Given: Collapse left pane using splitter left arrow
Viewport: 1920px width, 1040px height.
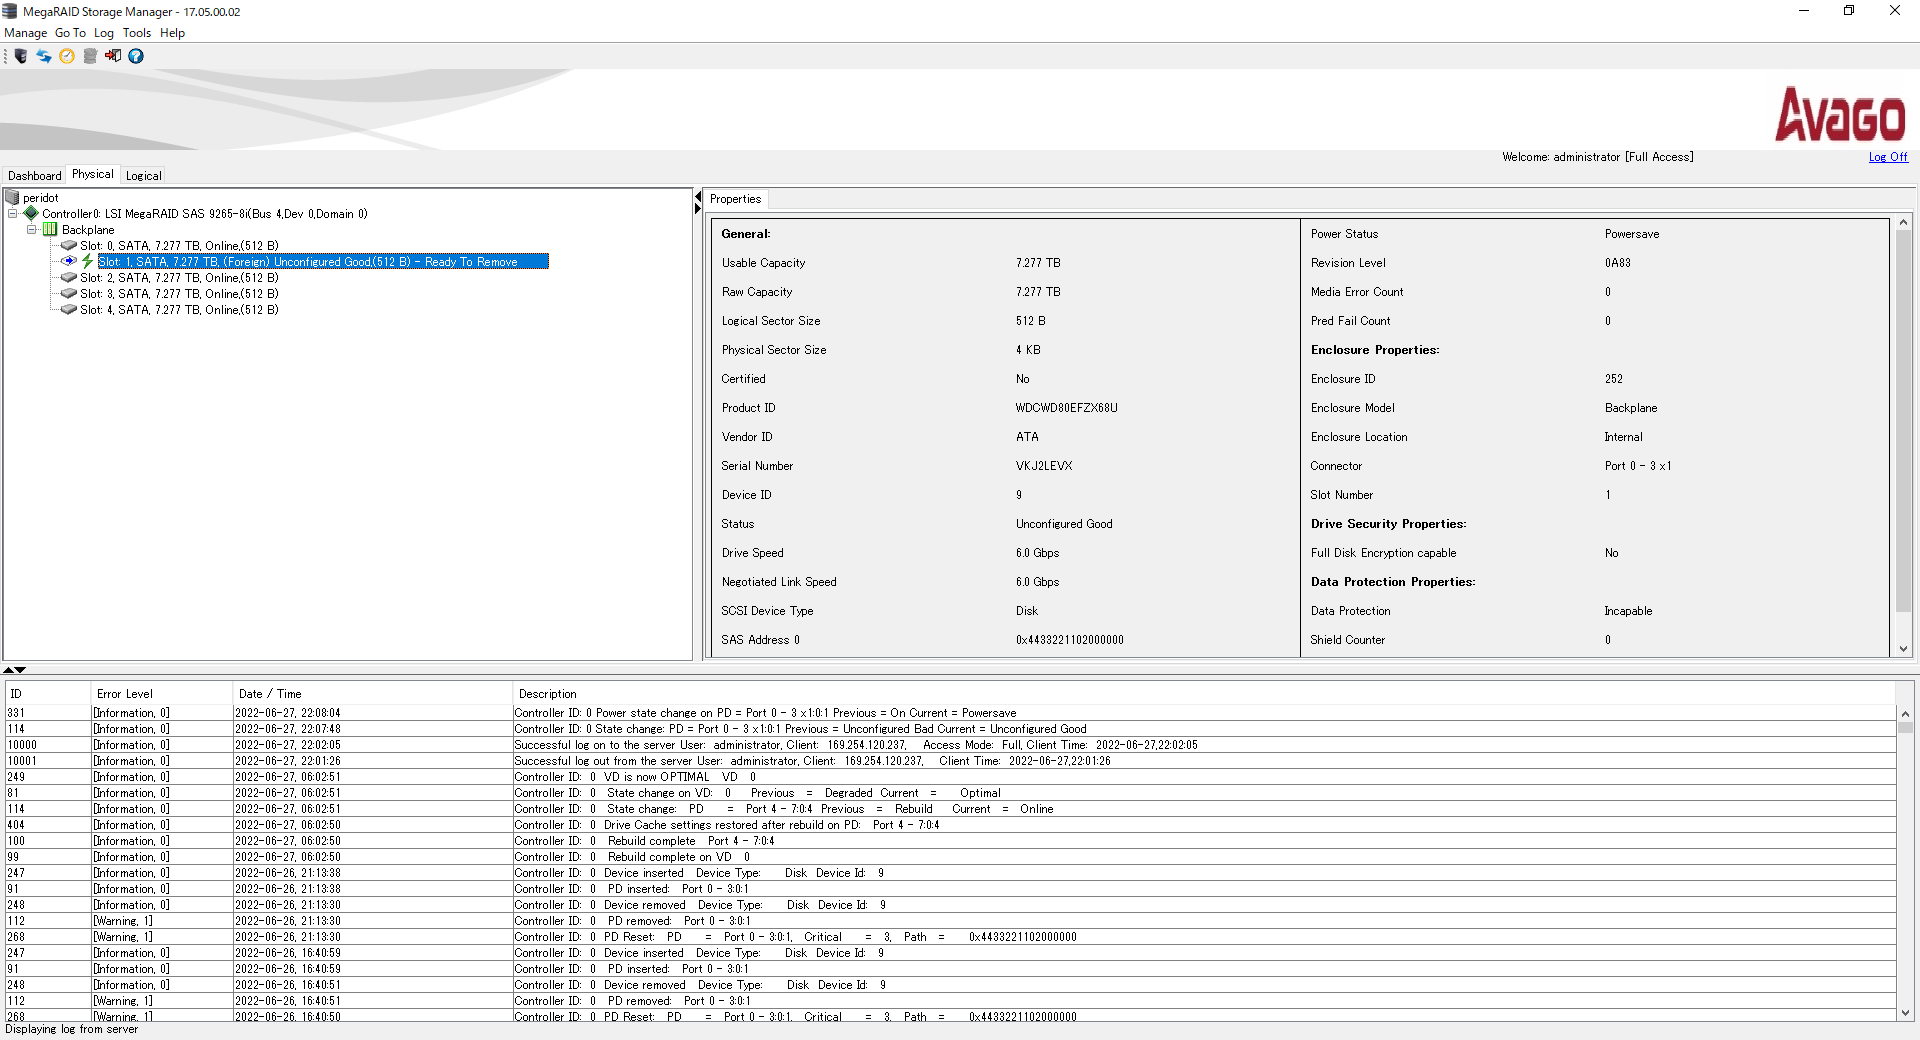Looking at the screenshot, I should tap(698, 198).
